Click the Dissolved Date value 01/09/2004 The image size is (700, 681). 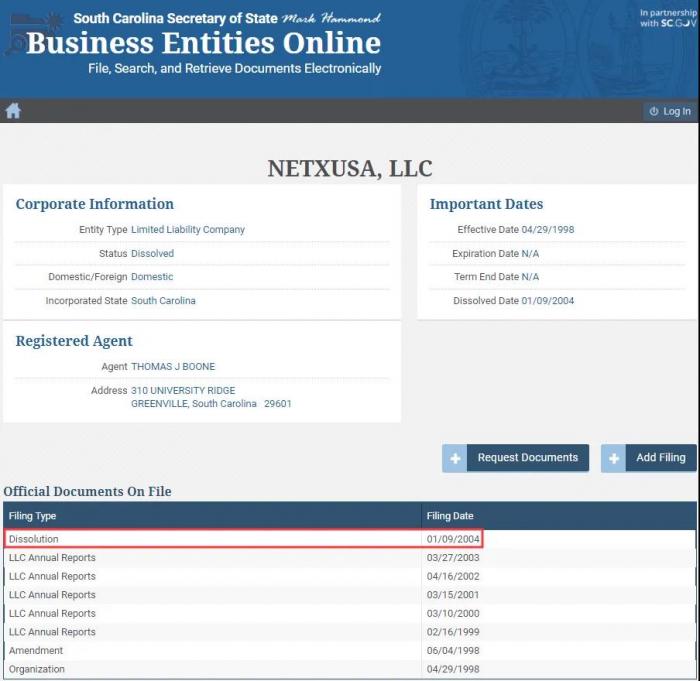click(547, 301)
